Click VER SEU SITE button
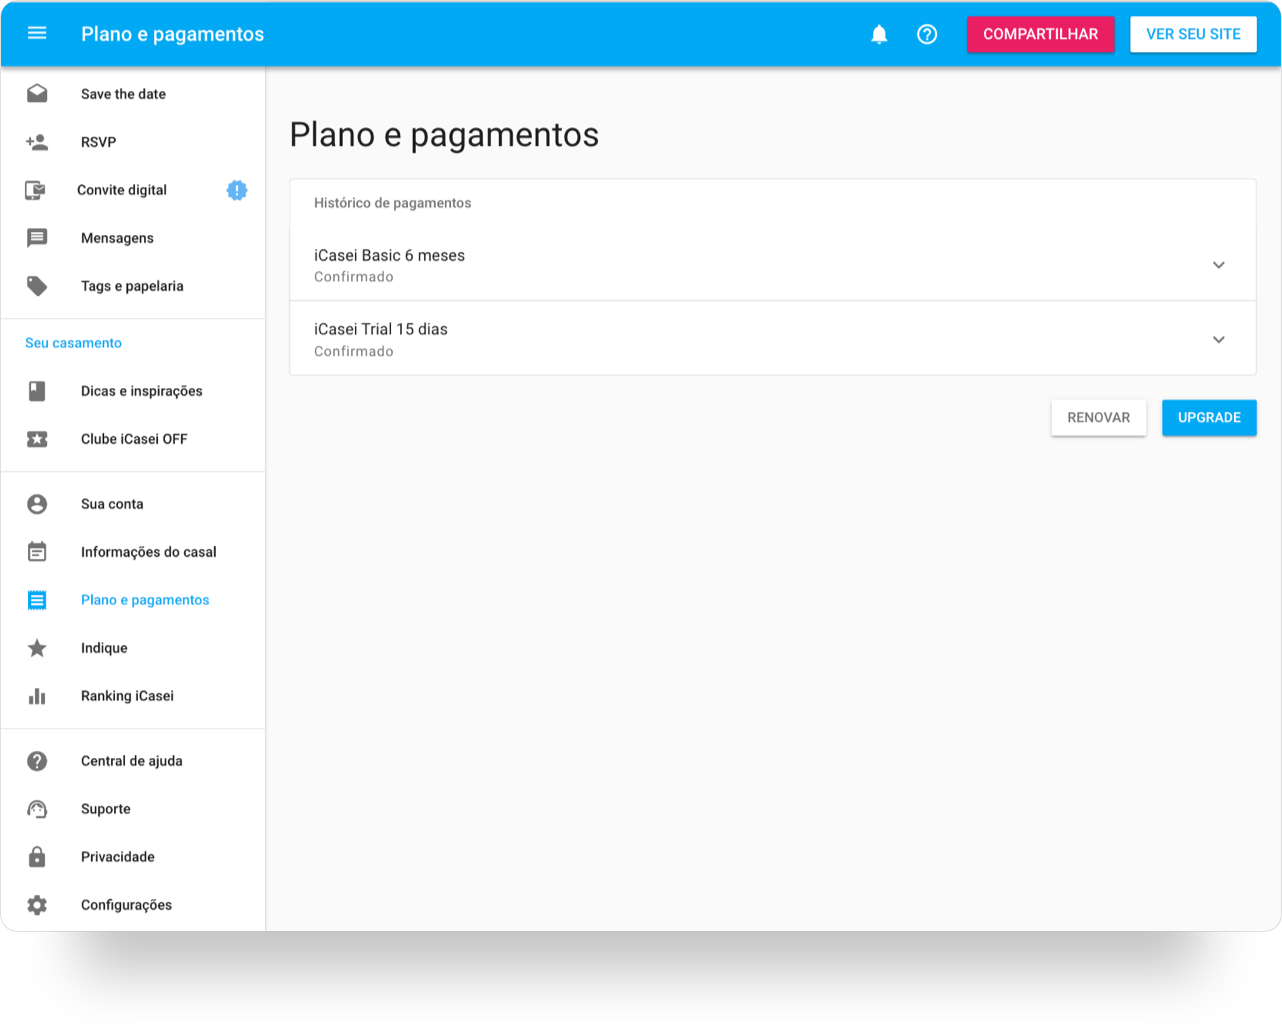The width and height of the screenshot is (1282, 1032). [1193, 34]
